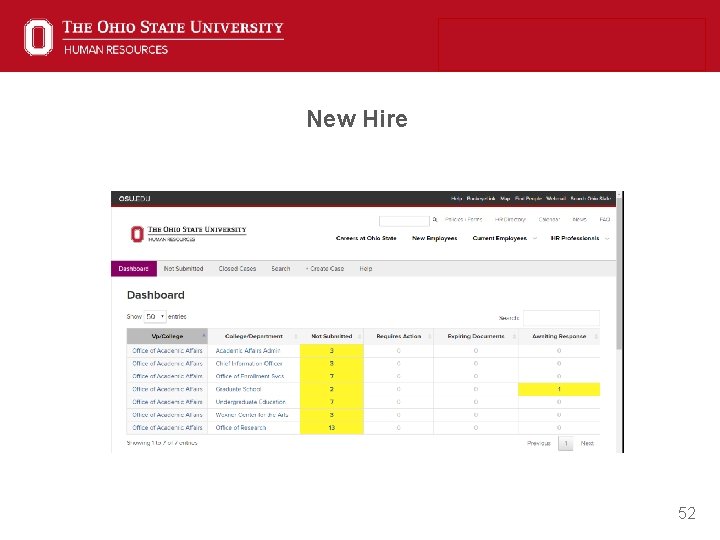Click Awaiting Response count 1 for Graduate School
Screen dimensions: 720x540
[559, 389]
